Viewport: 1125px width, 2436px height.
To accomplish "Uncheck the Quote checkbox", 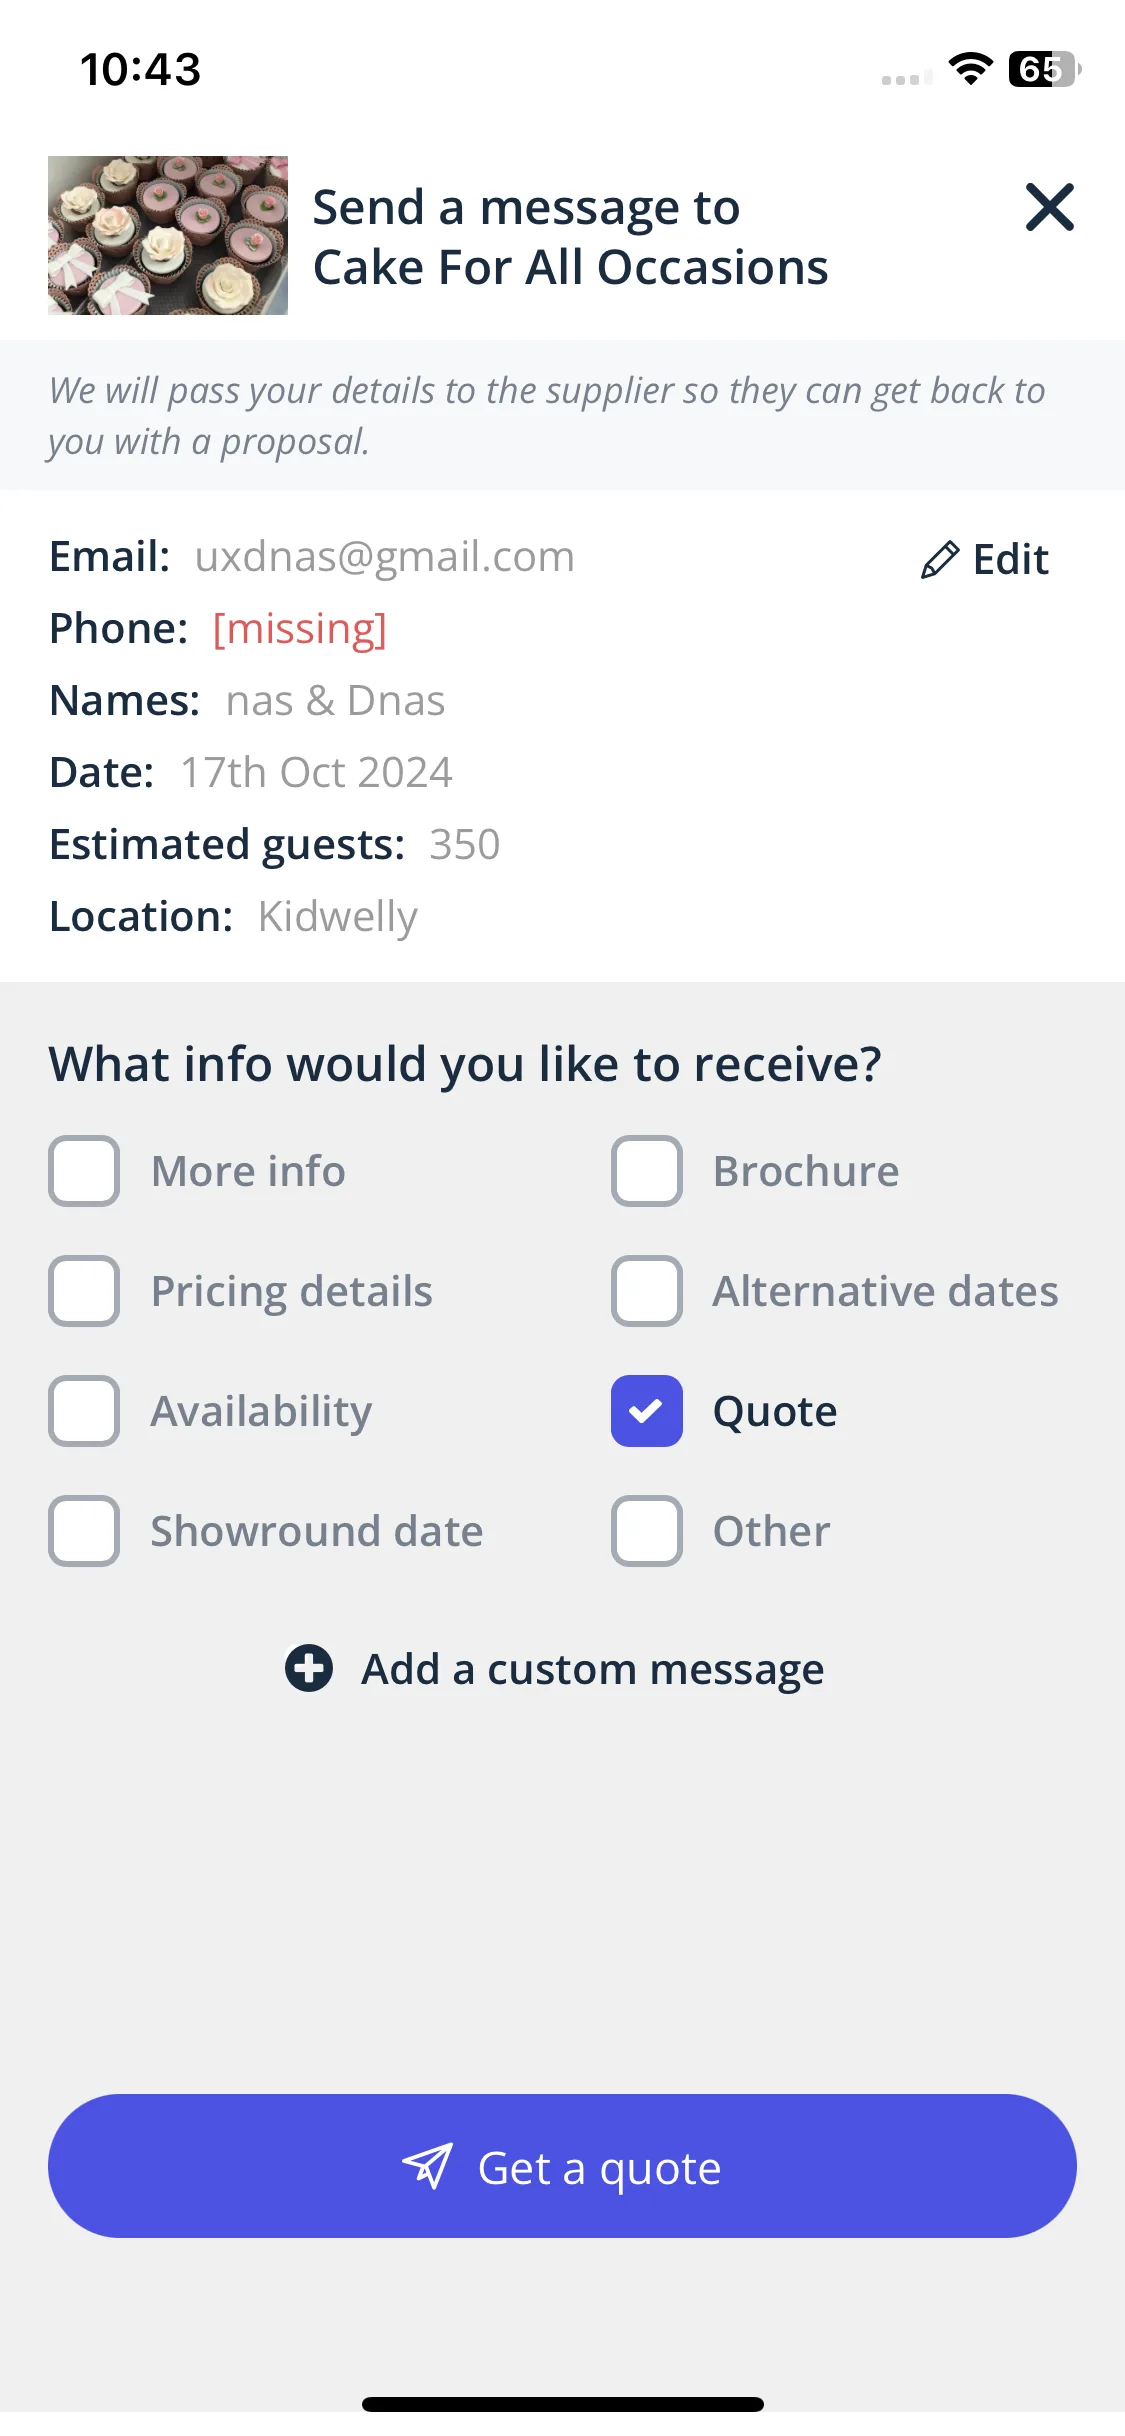I will coord(647,1411).
